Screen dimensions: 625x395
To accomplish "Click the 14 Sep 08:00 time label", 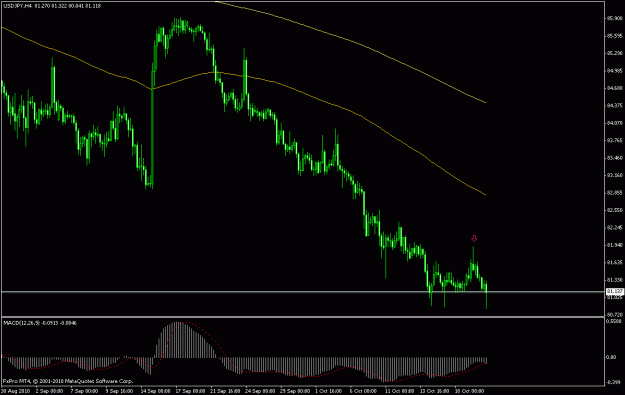I will point(155,391).
